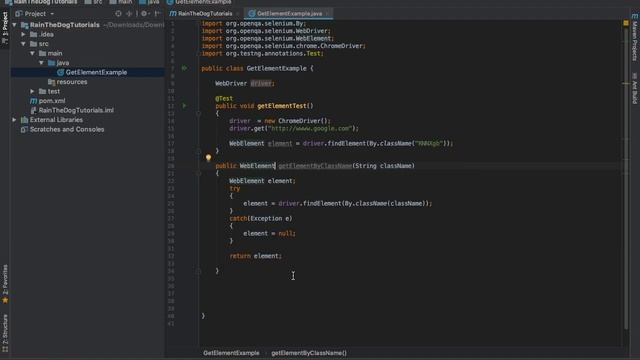Image resolution: width=640 pixels, height=360 pixels.
Task: Click fold marker at getElementTest opening brace
Action: (x=199, y=113)
